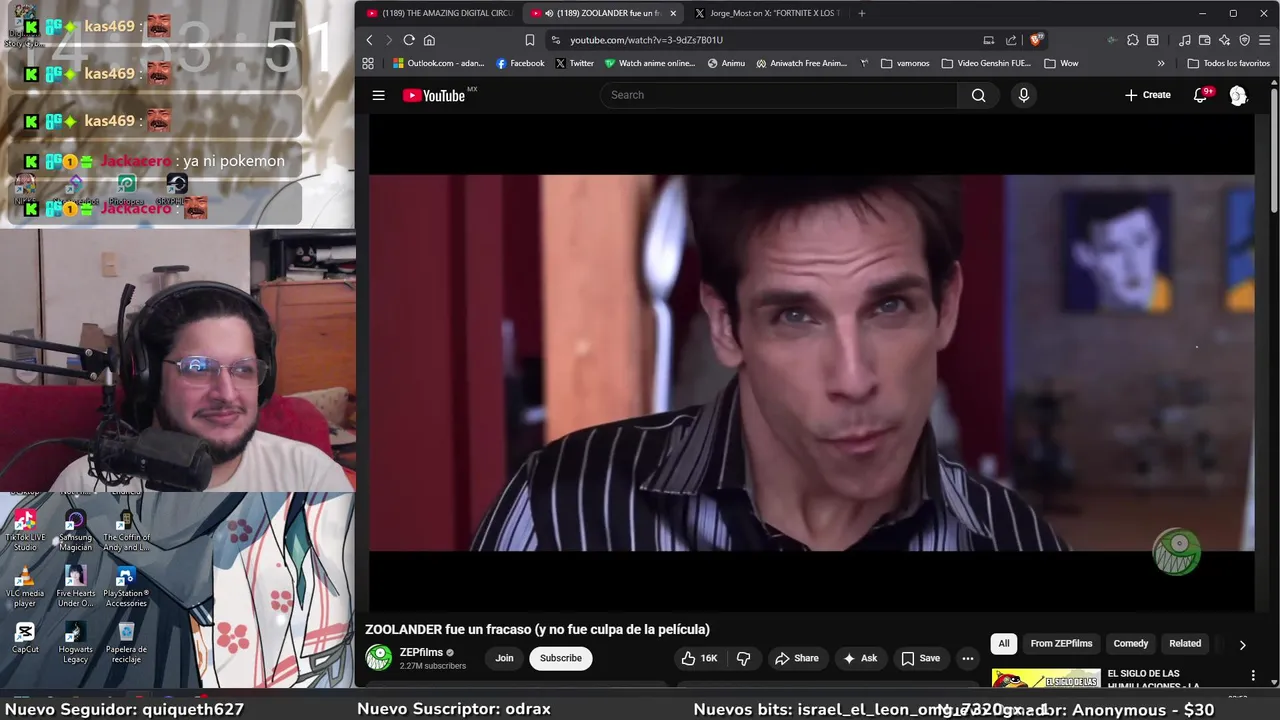Open options menu for El Siglo de las video
This screenshot has height=720, width=1280.
(1253, 676)
